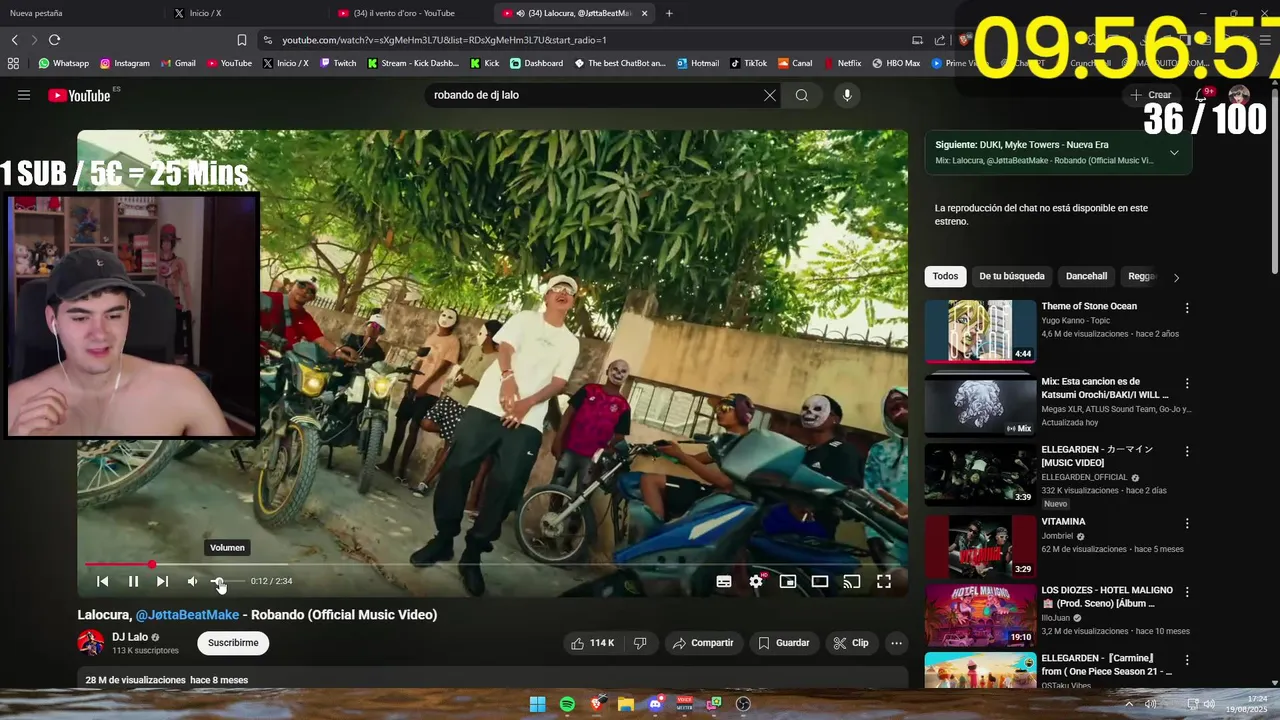1280x720 pixels.
Task: Open the Whatsapp bookmark
Action: (63, 63)
